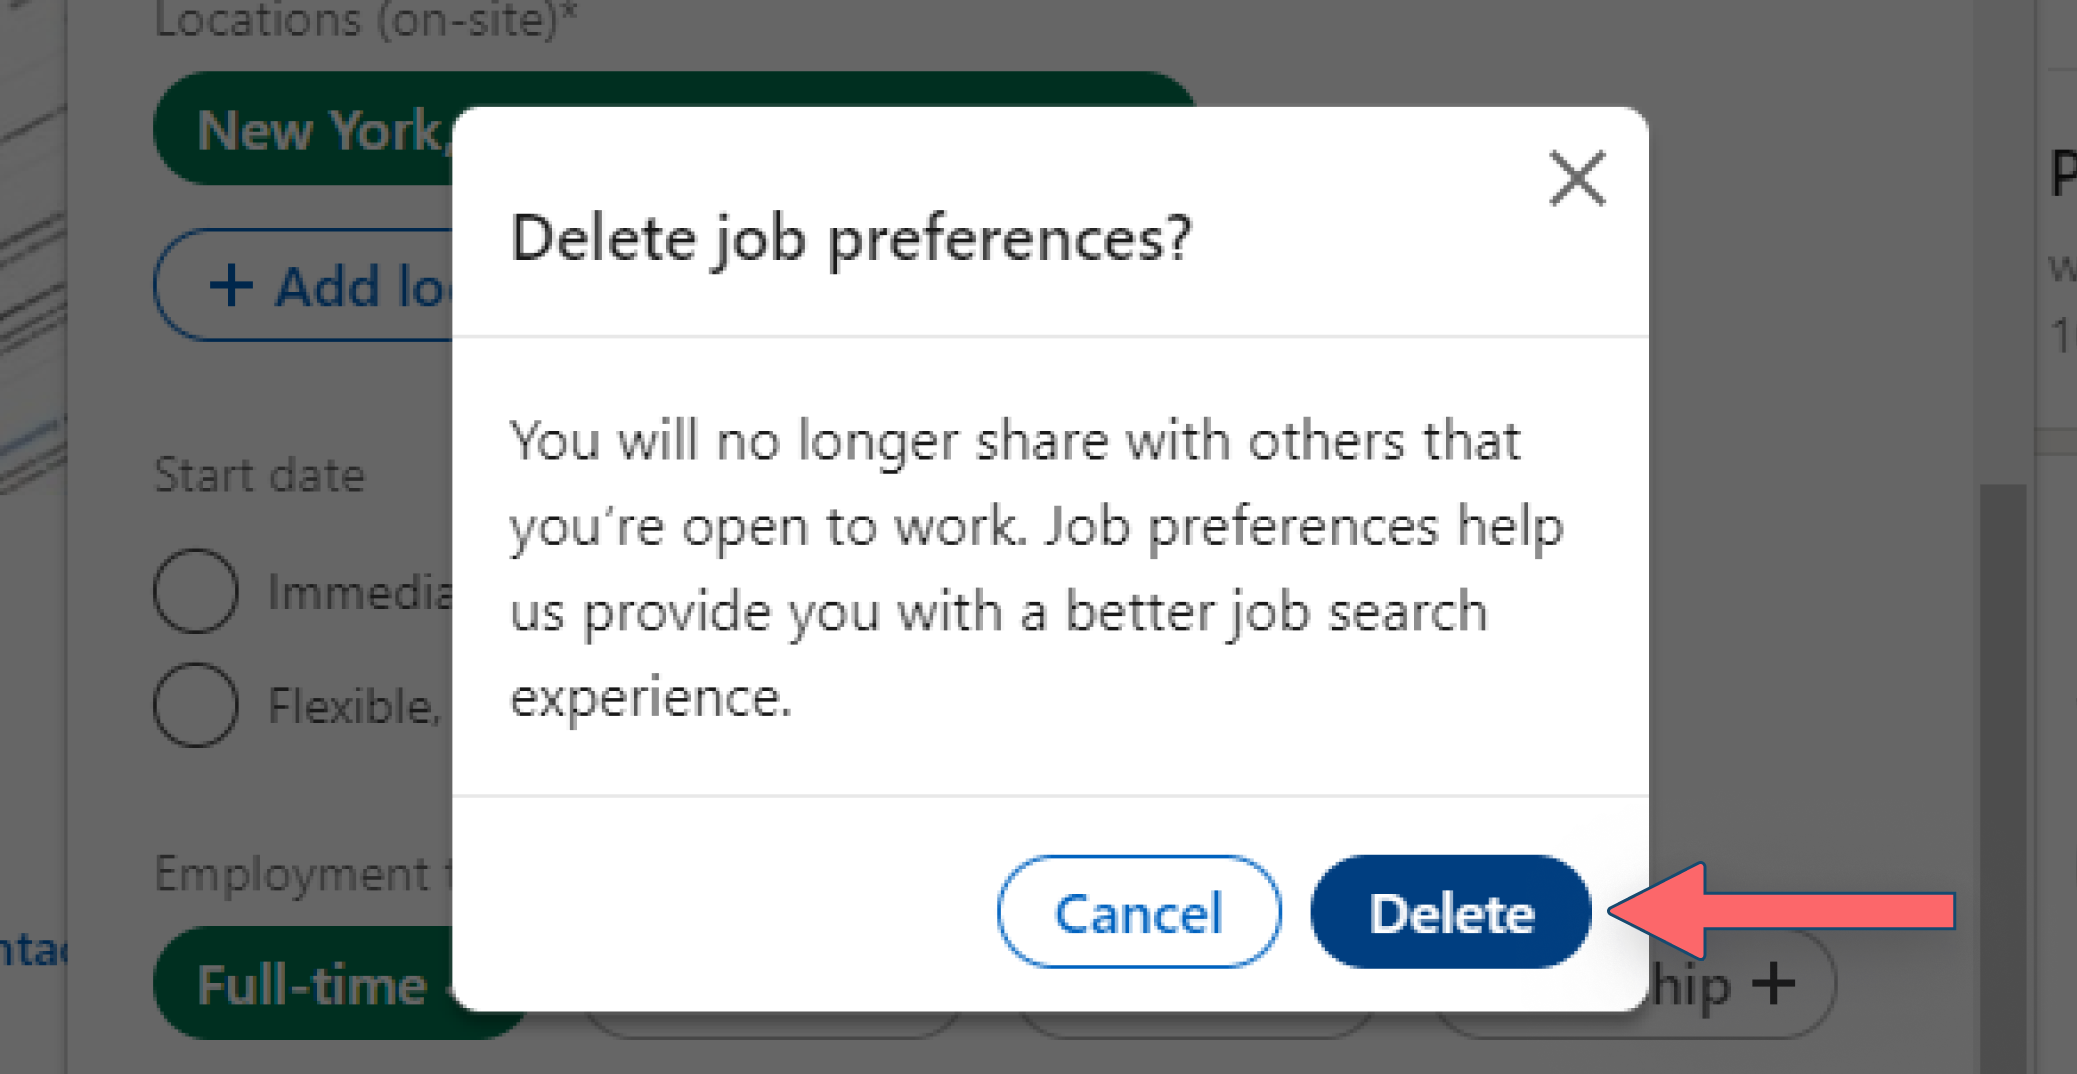Screen dimensions: 2077x1074
Task: Click Cancel to keep job preferences
Action: point(1138,913)
